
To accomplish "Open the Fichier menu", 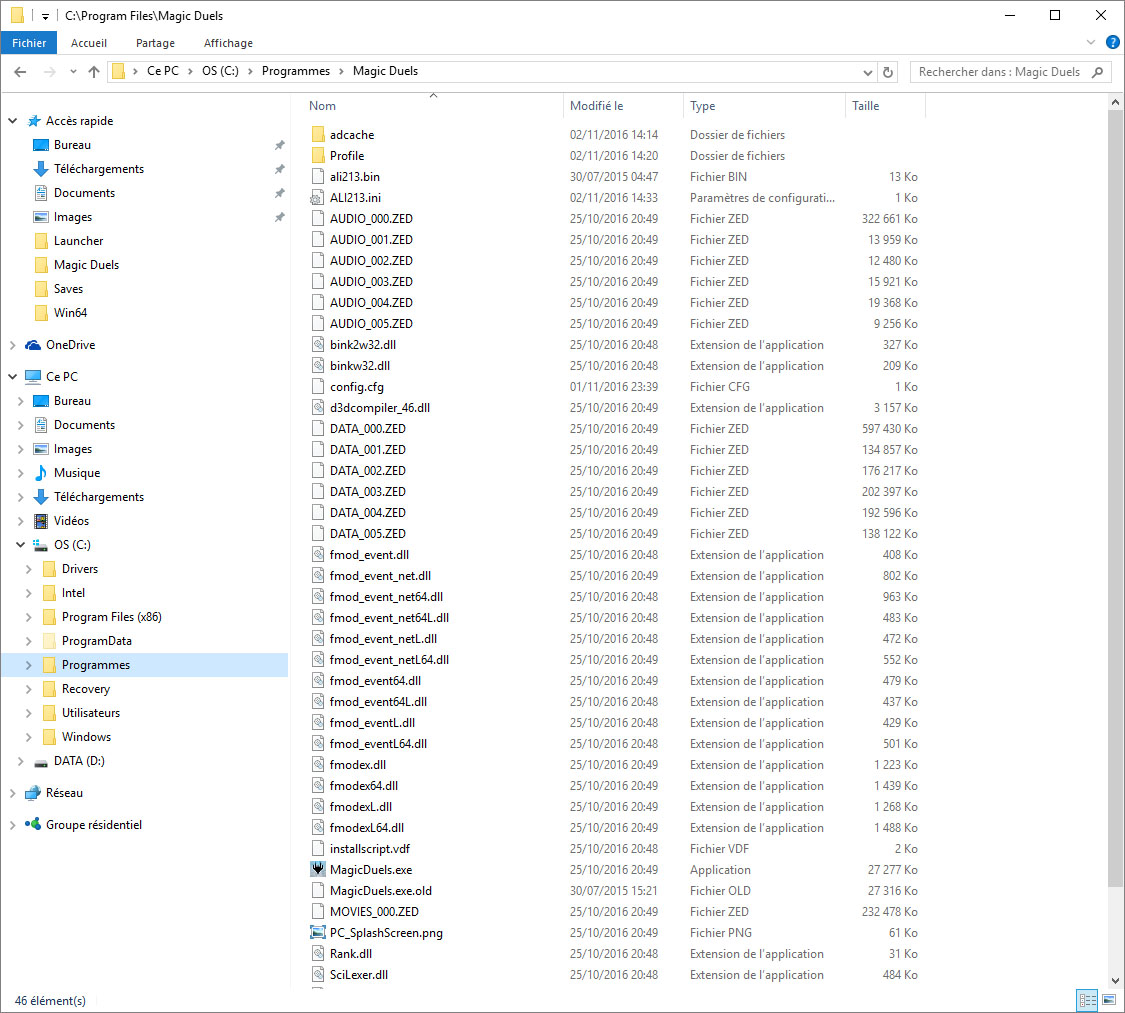I will (x=29, y=43).
